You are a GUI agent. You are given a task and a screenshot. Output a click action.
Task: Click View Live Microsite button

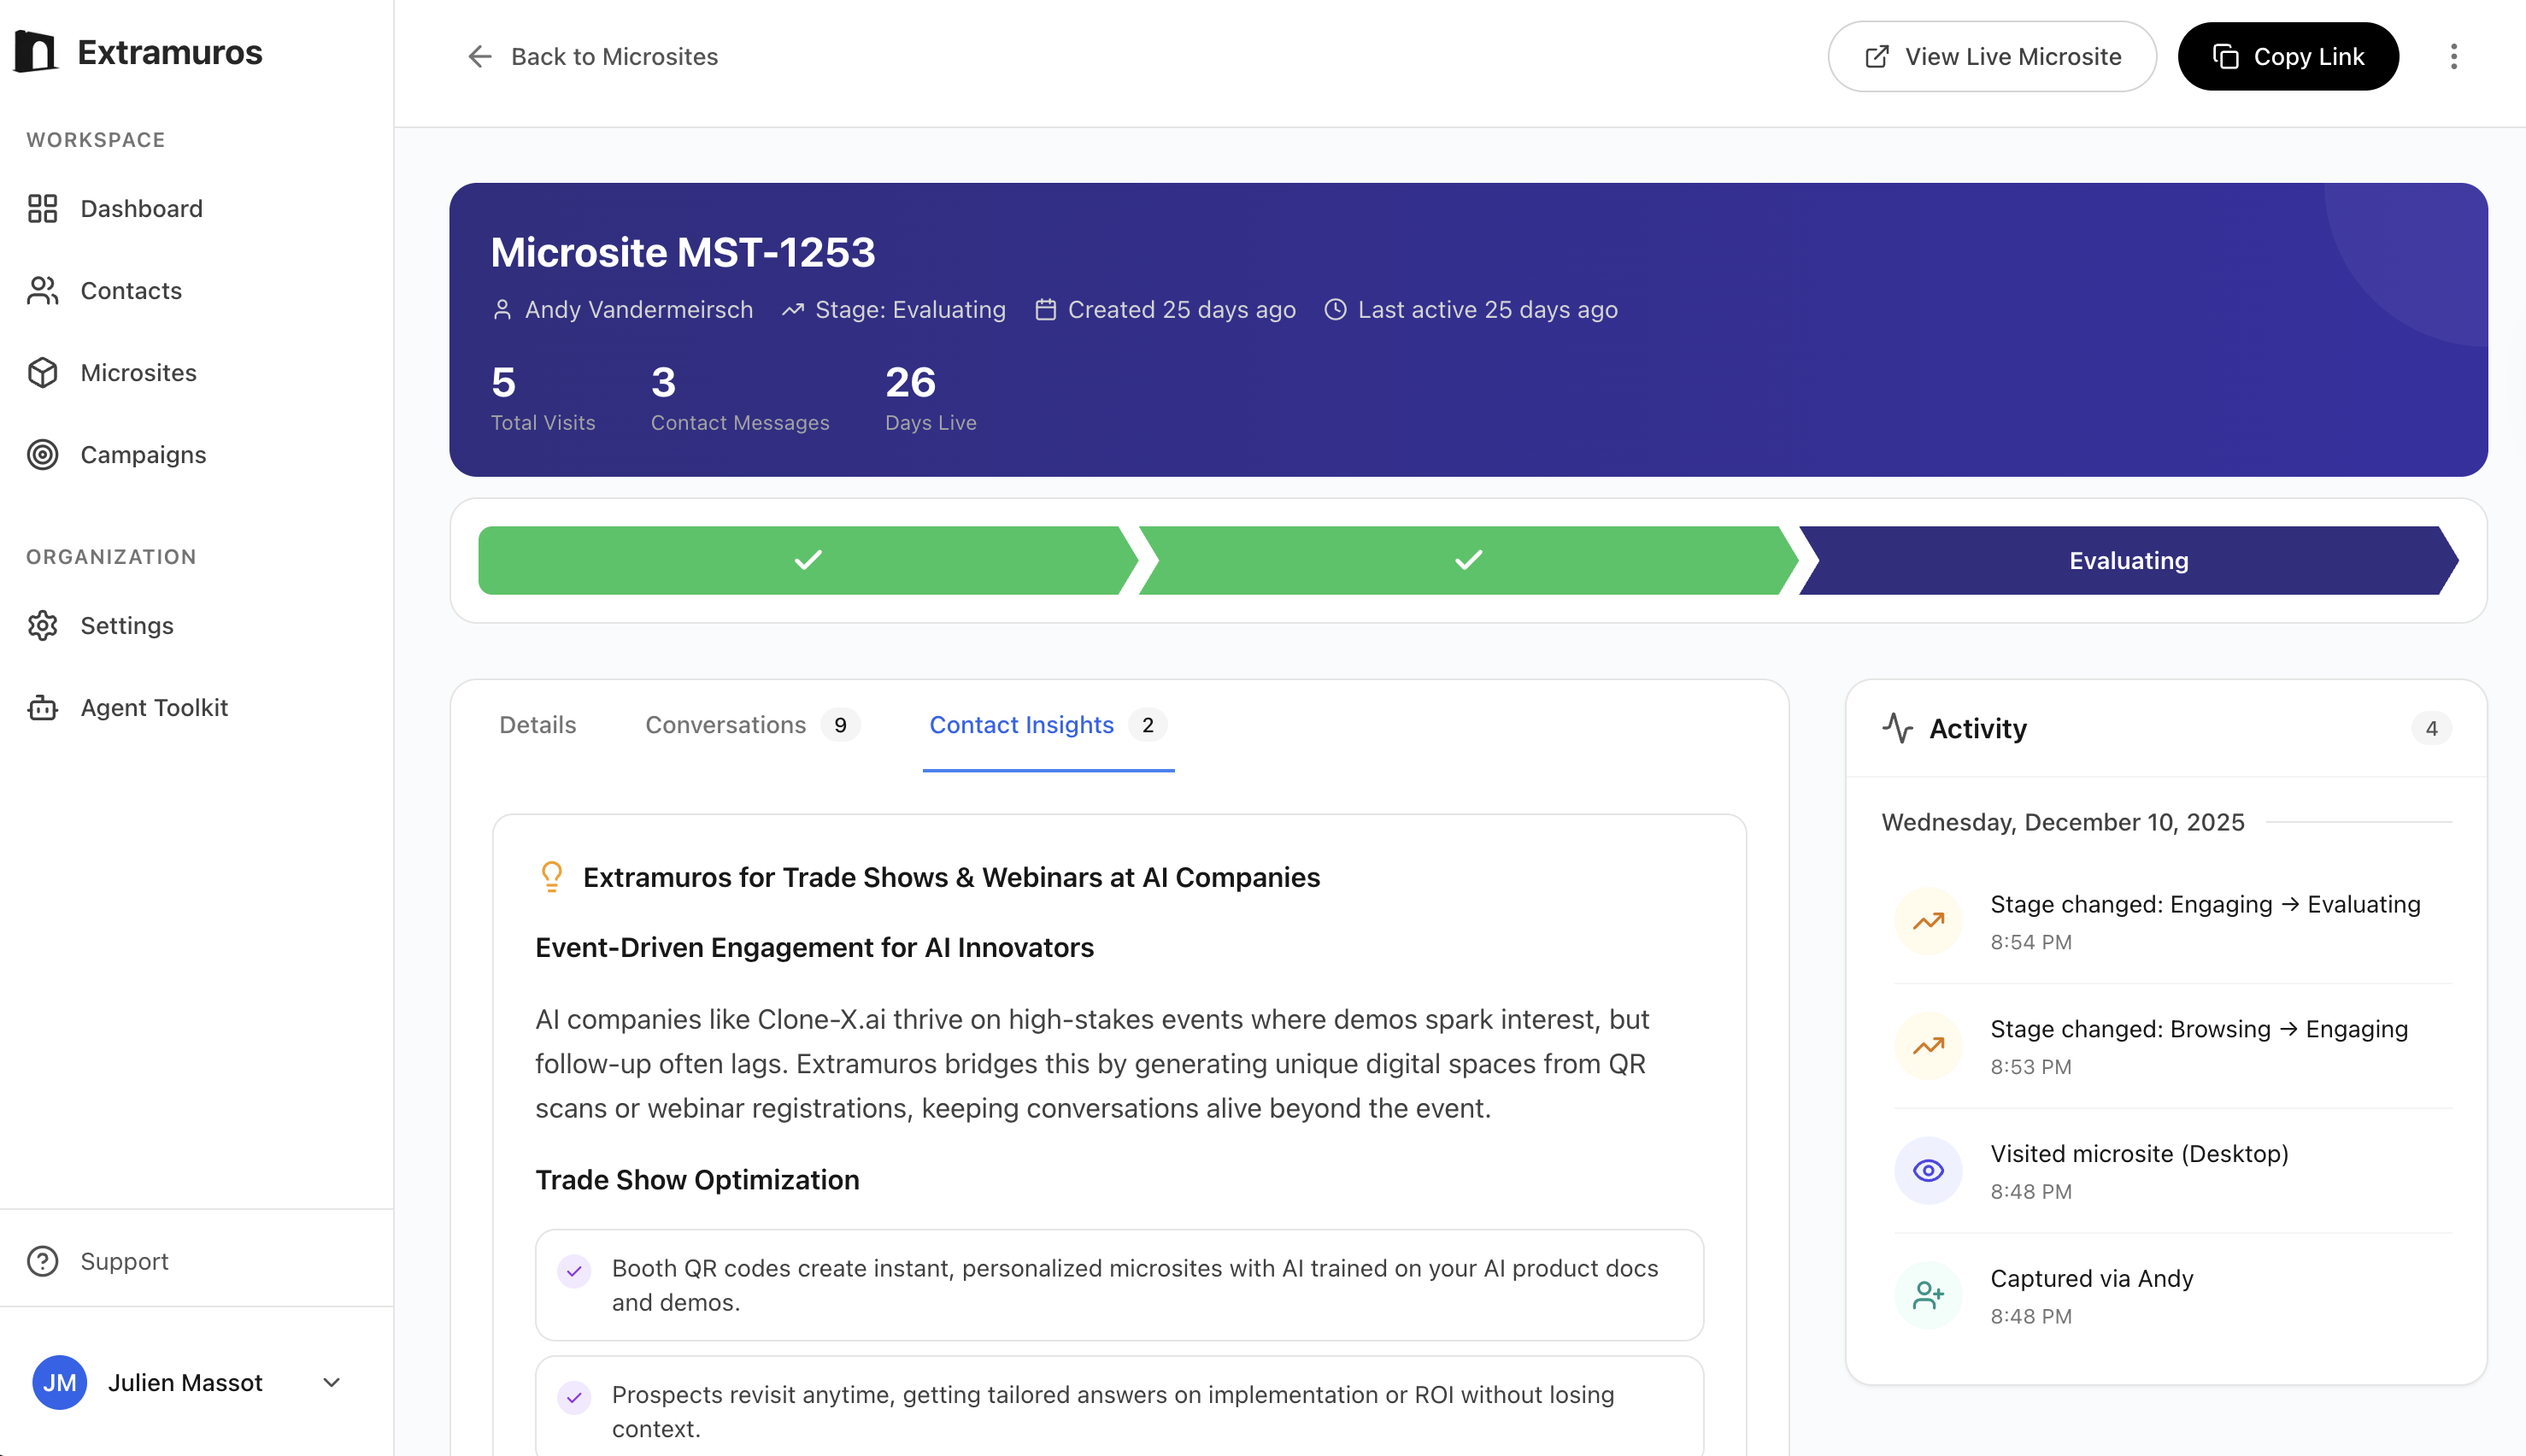(1992, 56)
